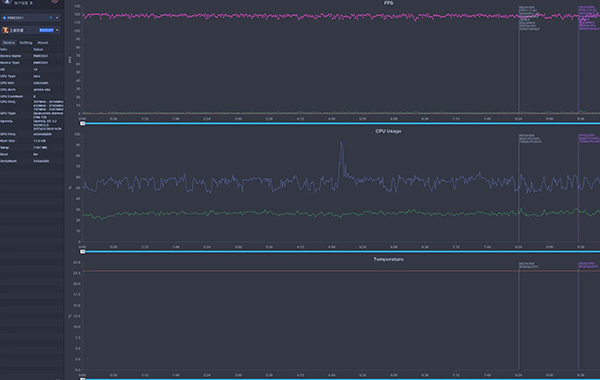Click the CPU Usage chart slider handle
The width and height of the screenshot is (600, 380).
pos(82,251)
